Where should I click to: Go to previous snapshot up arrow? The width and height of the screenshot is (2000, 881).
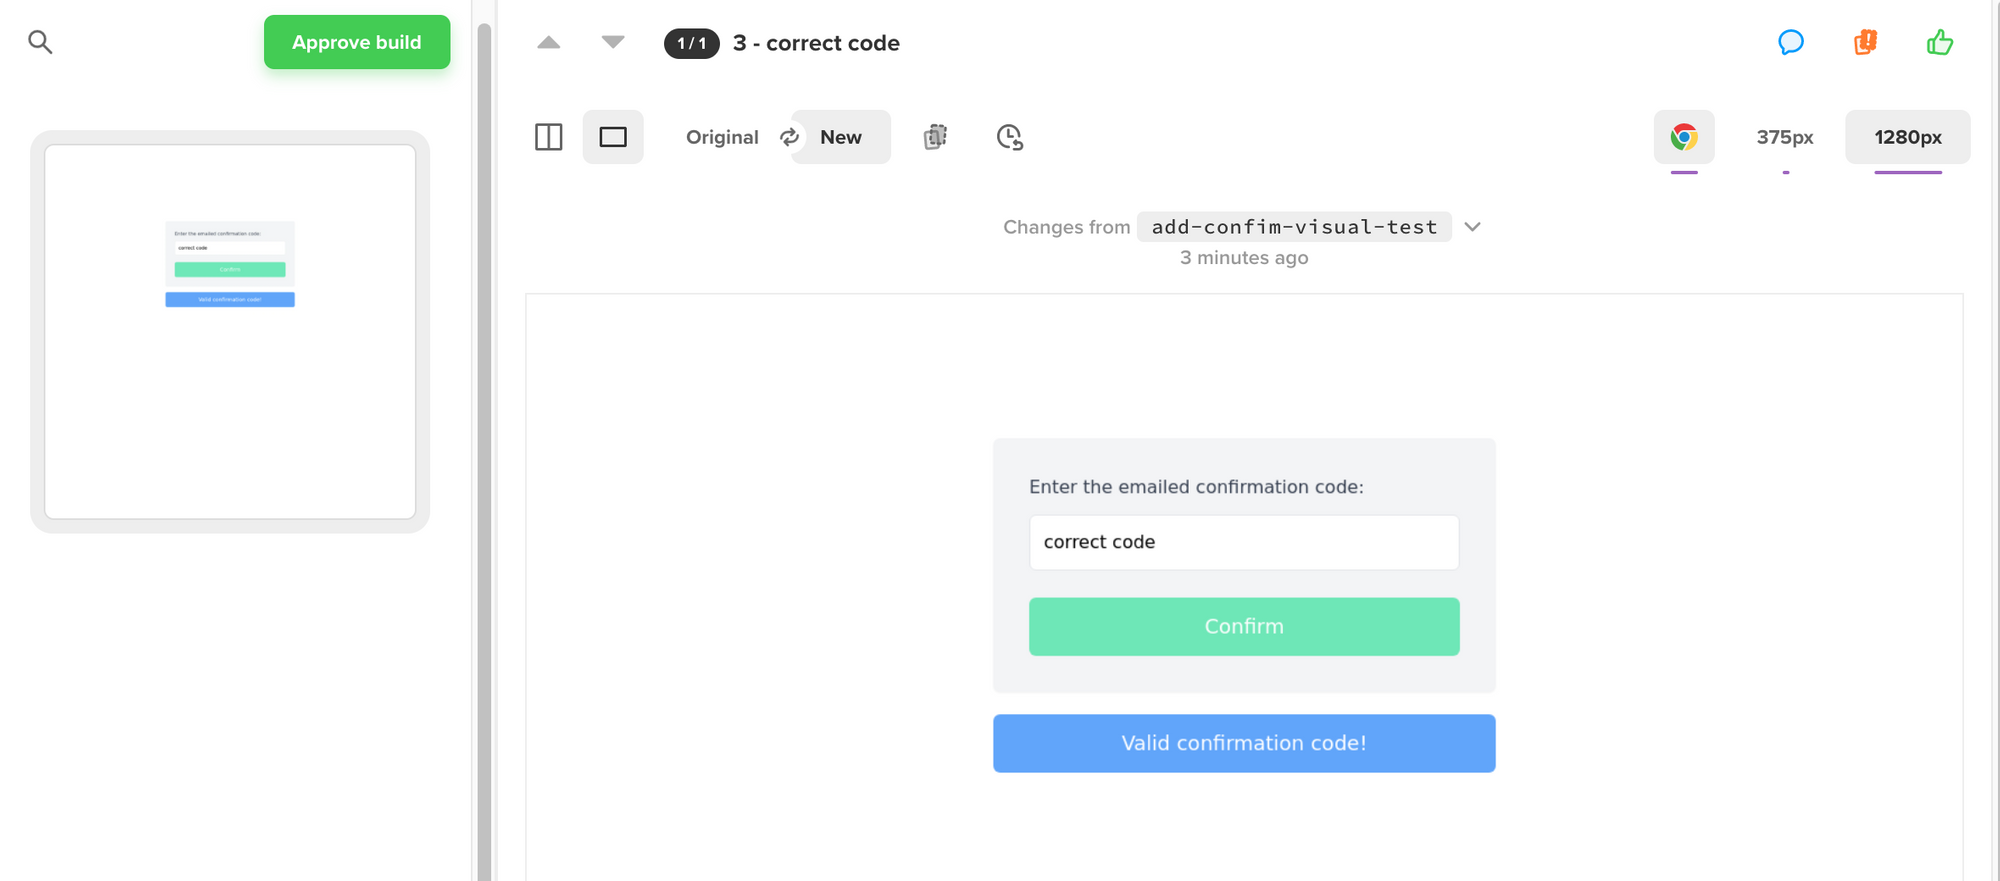point(549,42)
